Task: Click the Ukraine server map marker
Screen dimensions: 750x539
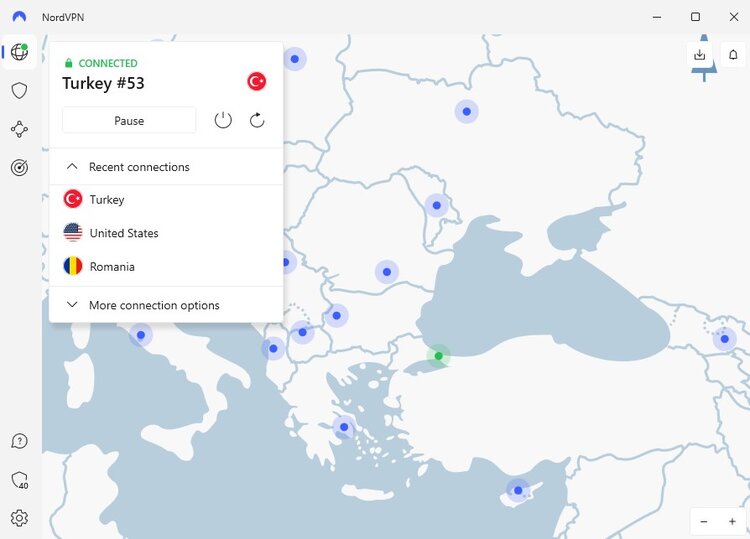Action: pyautogui.click(x=466, y=111)
